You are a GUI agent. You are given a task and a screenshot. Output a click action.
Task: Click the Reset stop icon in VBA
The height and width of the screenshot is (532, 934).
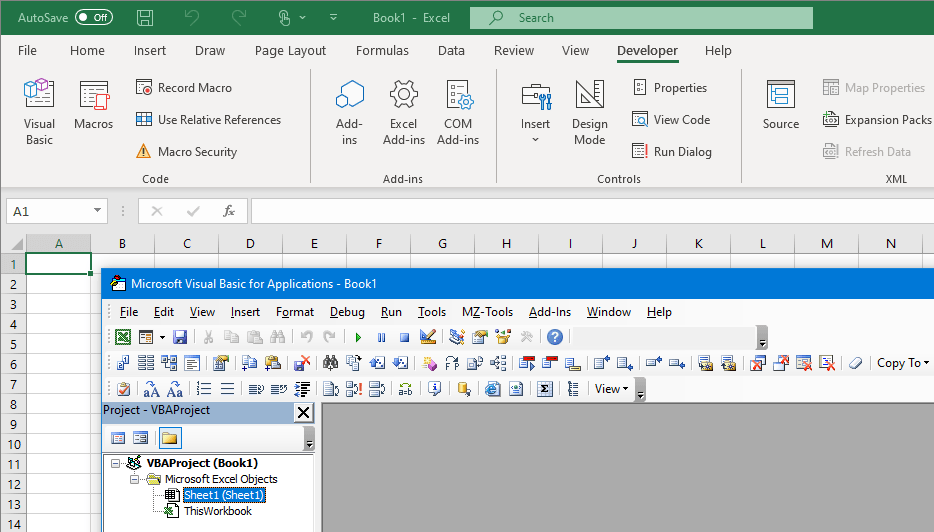coord(404,337)
